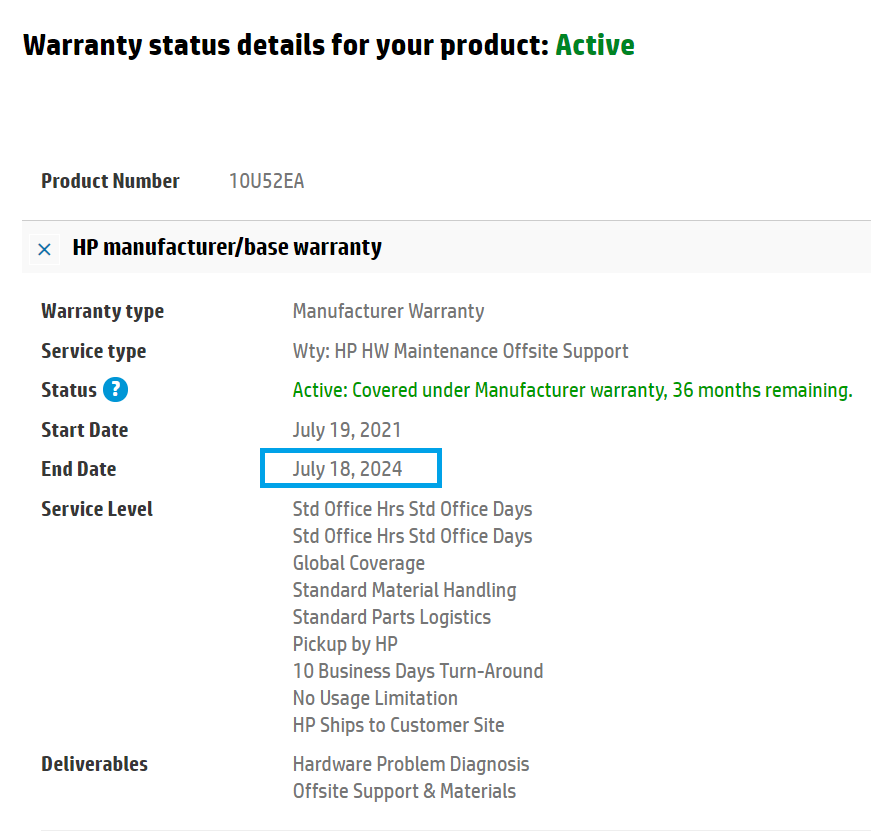The image size is (871, 838).
Task: Click the Standard Material Handling line
Action: tap(404, 590)
